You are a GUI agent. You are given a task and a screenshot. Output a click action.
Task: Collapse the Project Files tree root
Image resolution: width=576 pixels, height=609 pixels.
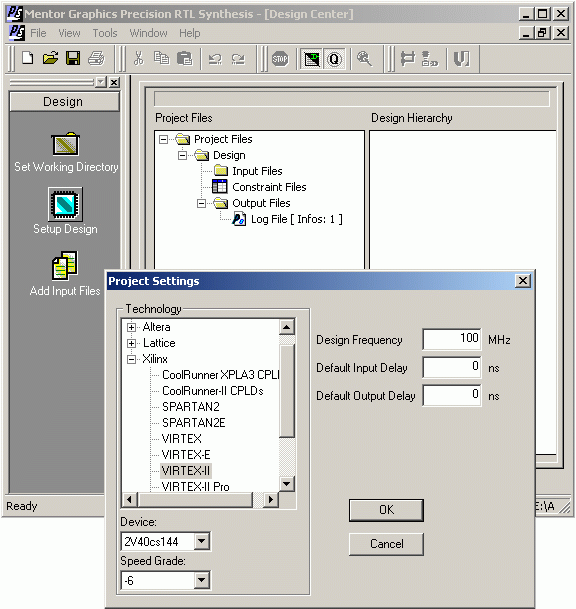point(164,139)
